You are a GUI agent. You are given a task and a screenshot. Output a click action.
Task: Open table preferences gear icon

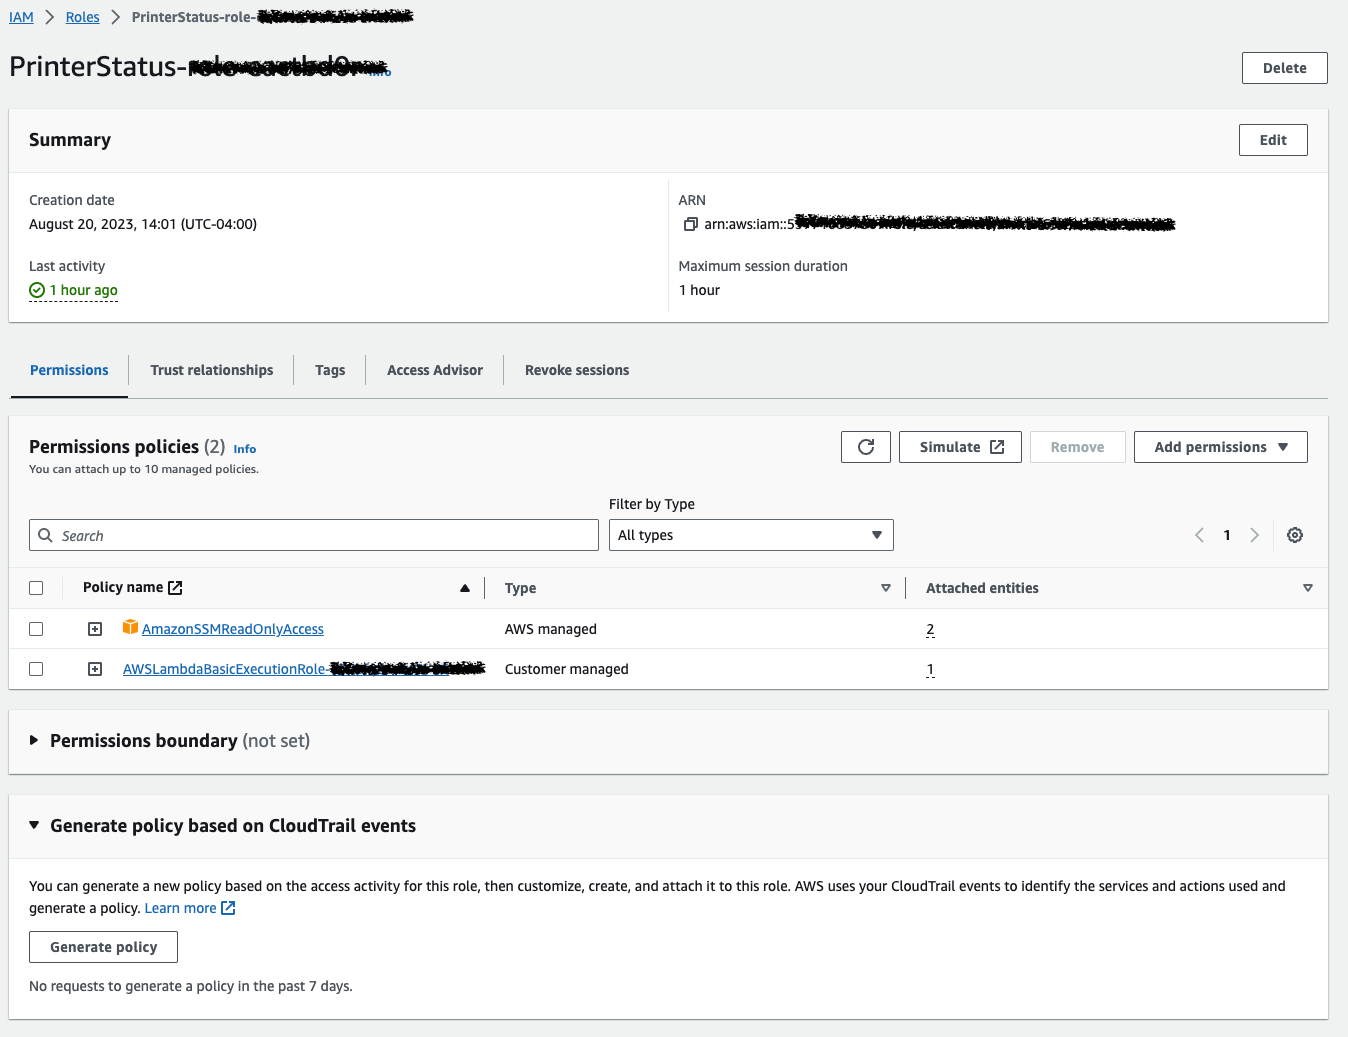coord(1295,535)
